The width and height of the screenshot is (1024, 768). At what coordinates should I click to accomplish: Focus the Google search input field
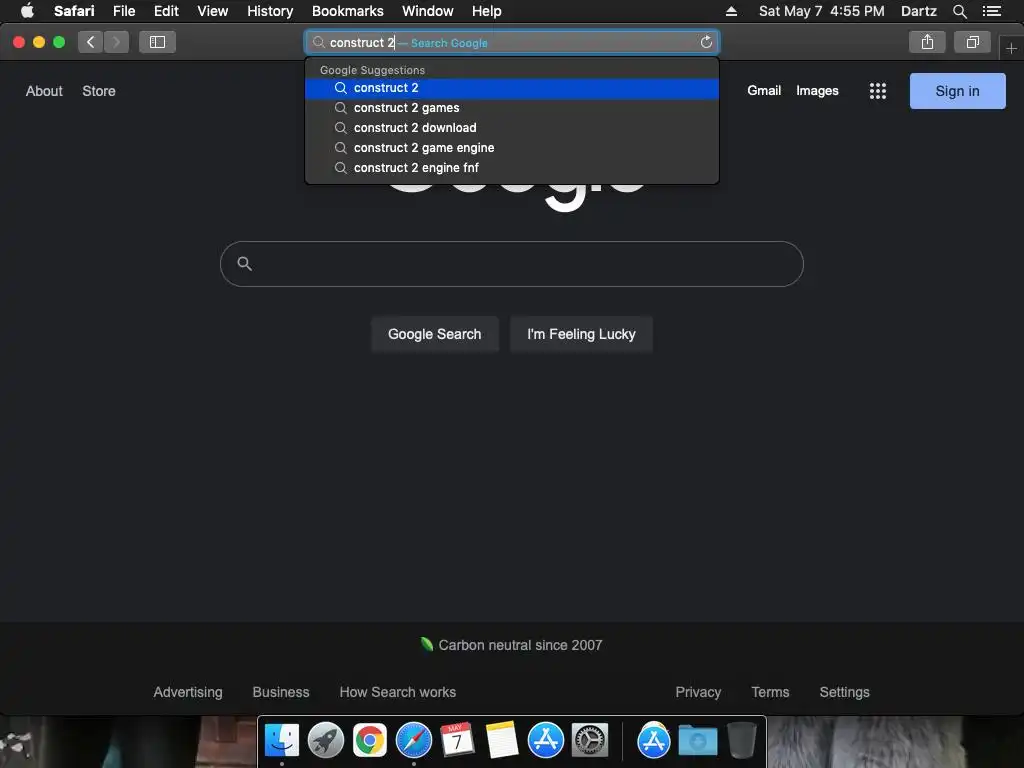512,264
